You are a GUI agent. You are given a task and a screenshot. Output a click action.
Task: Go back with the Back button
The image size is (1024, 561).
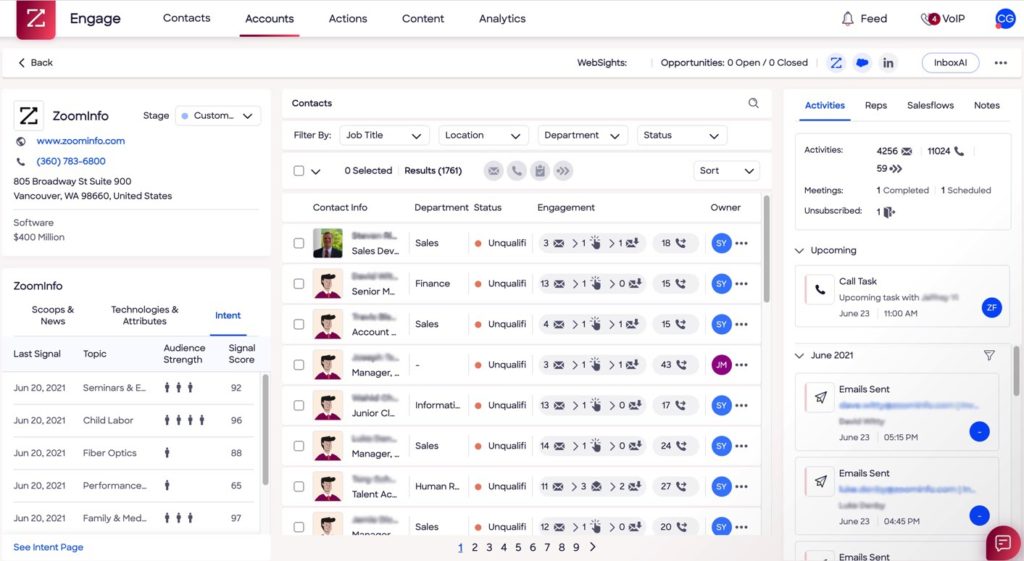(35, 63)
